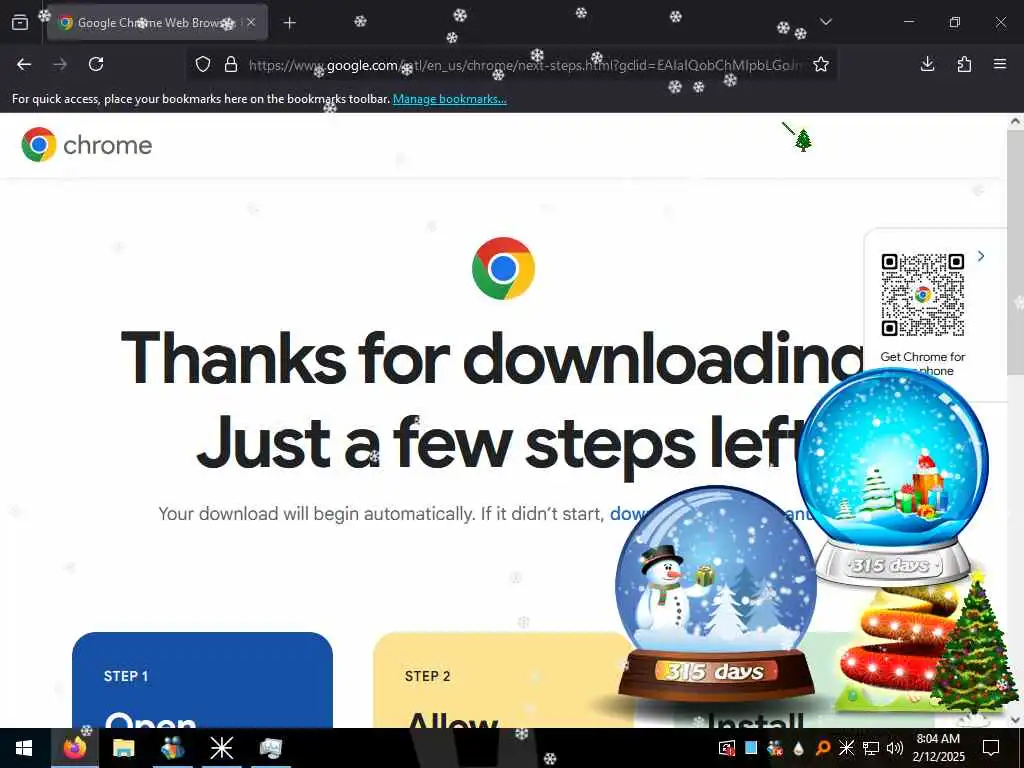Click the site security padlock icon
Viewport: 1024px width, 768px height.
coord(231,64)
